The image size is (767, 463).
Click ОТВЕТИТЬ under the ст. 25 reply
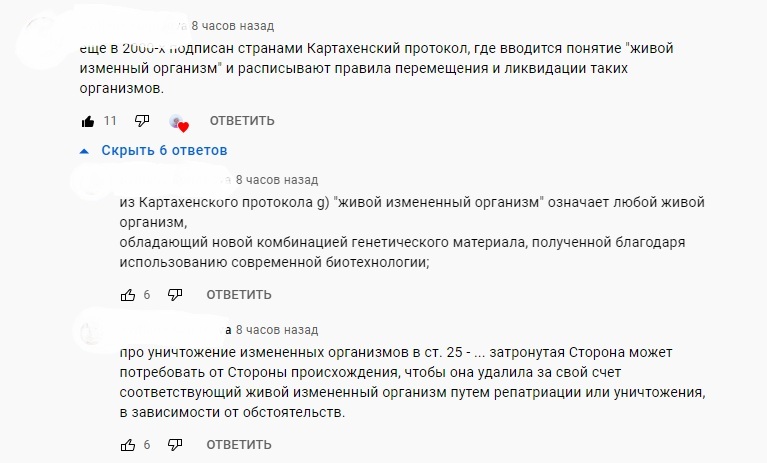(x=239, y=445)
